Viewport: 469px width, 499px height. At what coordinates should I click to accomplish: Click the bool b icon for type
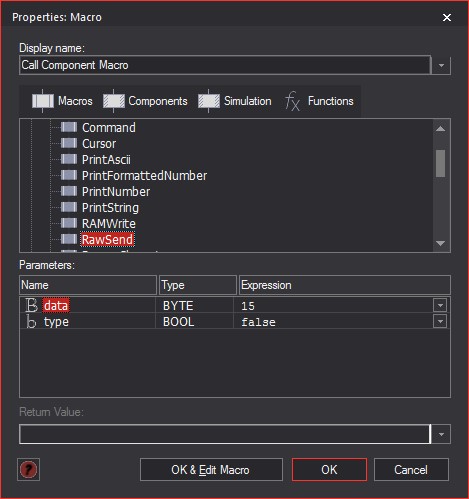pyautogui.click(x=31, y=322)
